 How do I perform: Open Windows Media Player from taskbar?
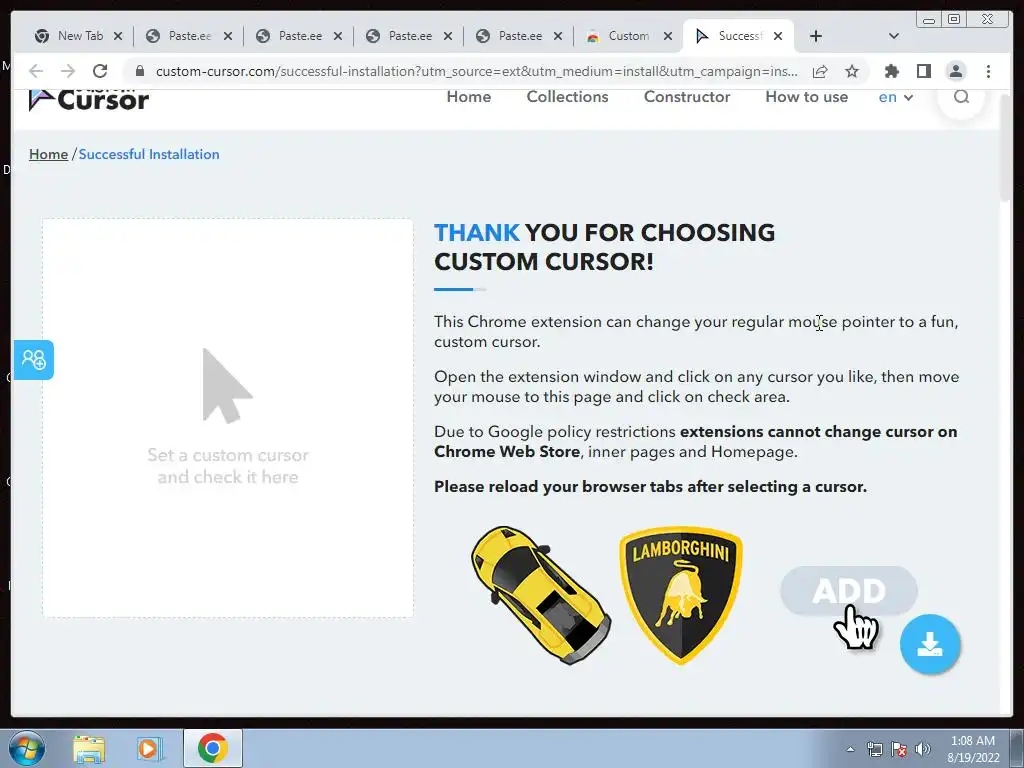click(x=149, y=749)
